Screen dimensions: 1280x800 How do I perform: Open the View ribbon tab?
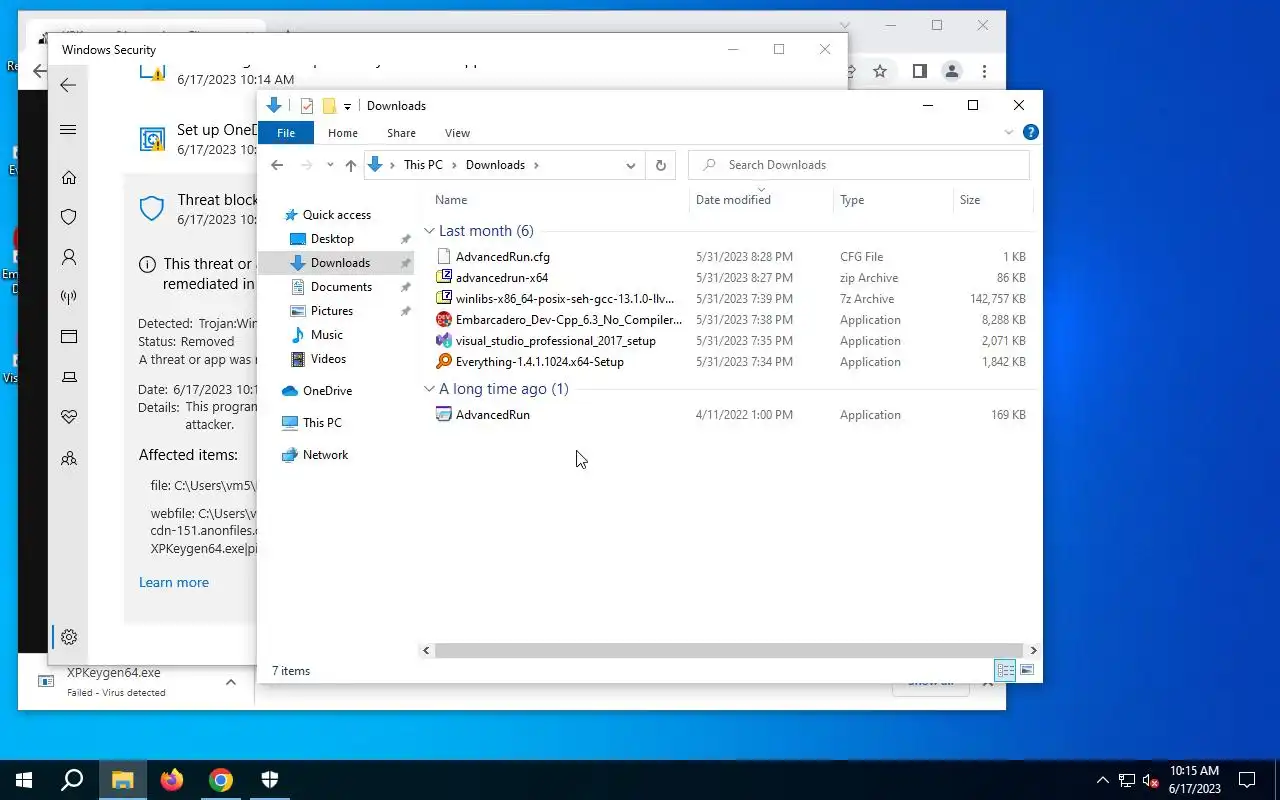(x=457, y=133)
